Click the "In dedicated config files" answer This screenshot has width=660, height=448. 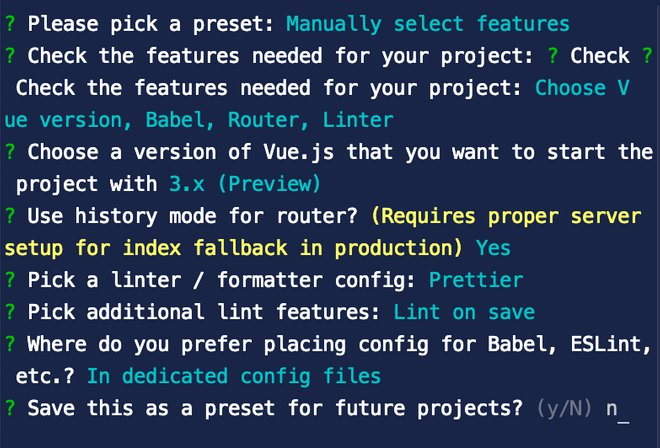click(234, 376)
